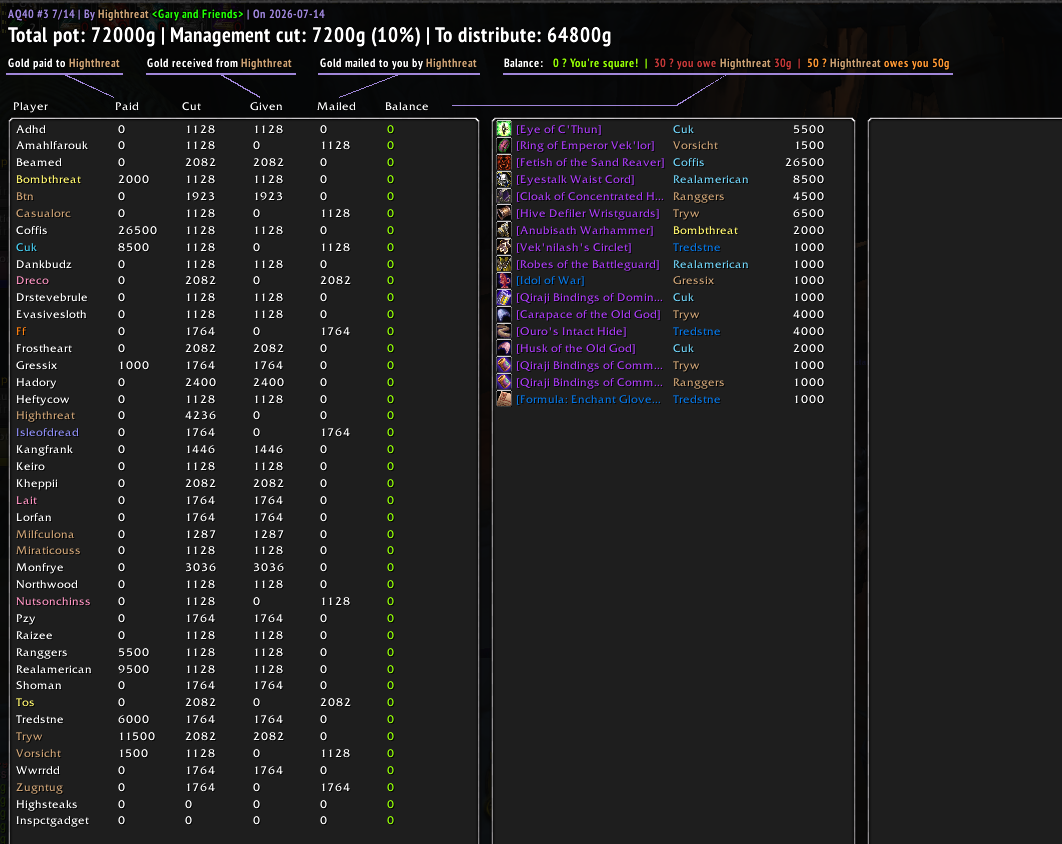This screenshot has height=844, width=1062.
Task: Select the Bombthreat player name
Action: coord(48,180)
